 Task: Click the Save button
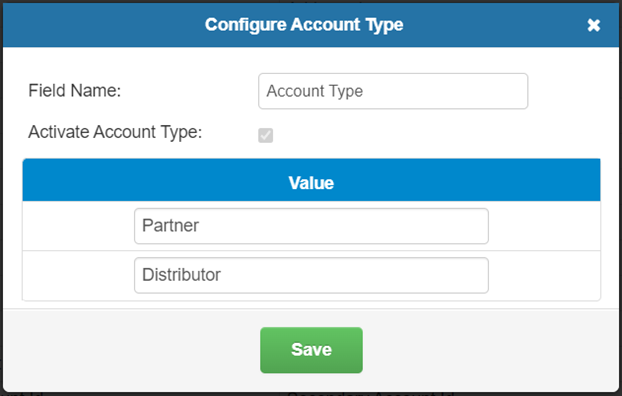click(x=311, y=350)
